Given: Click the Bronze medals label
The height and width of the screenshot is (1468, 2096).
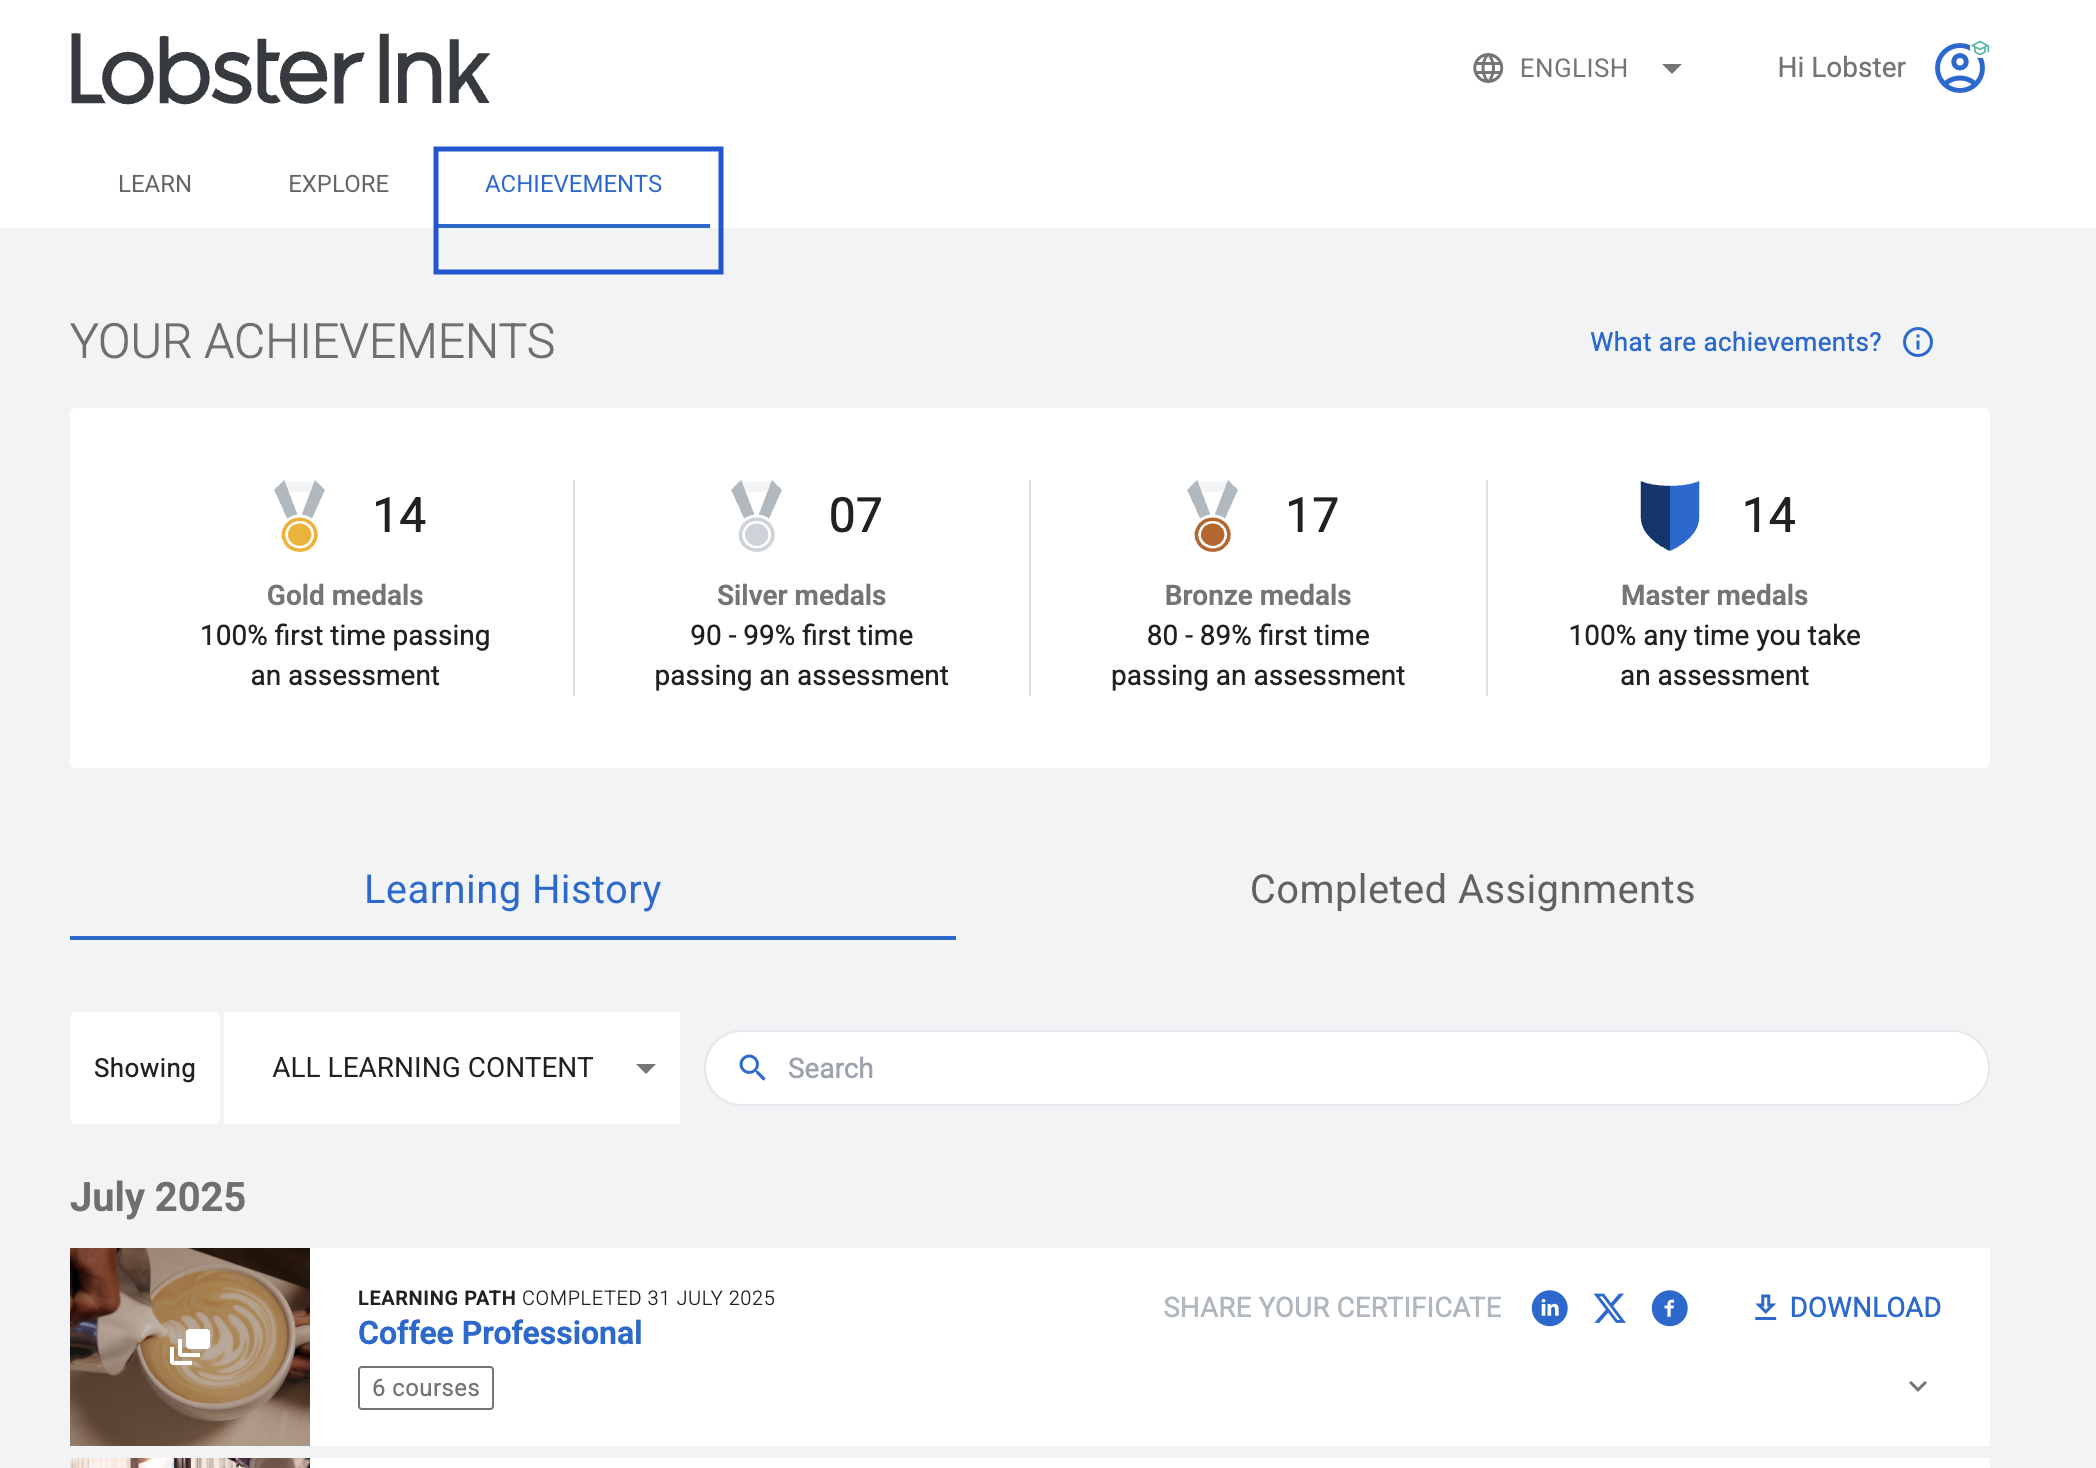Looking at the screenshot, I should (x=1258, y=595).
